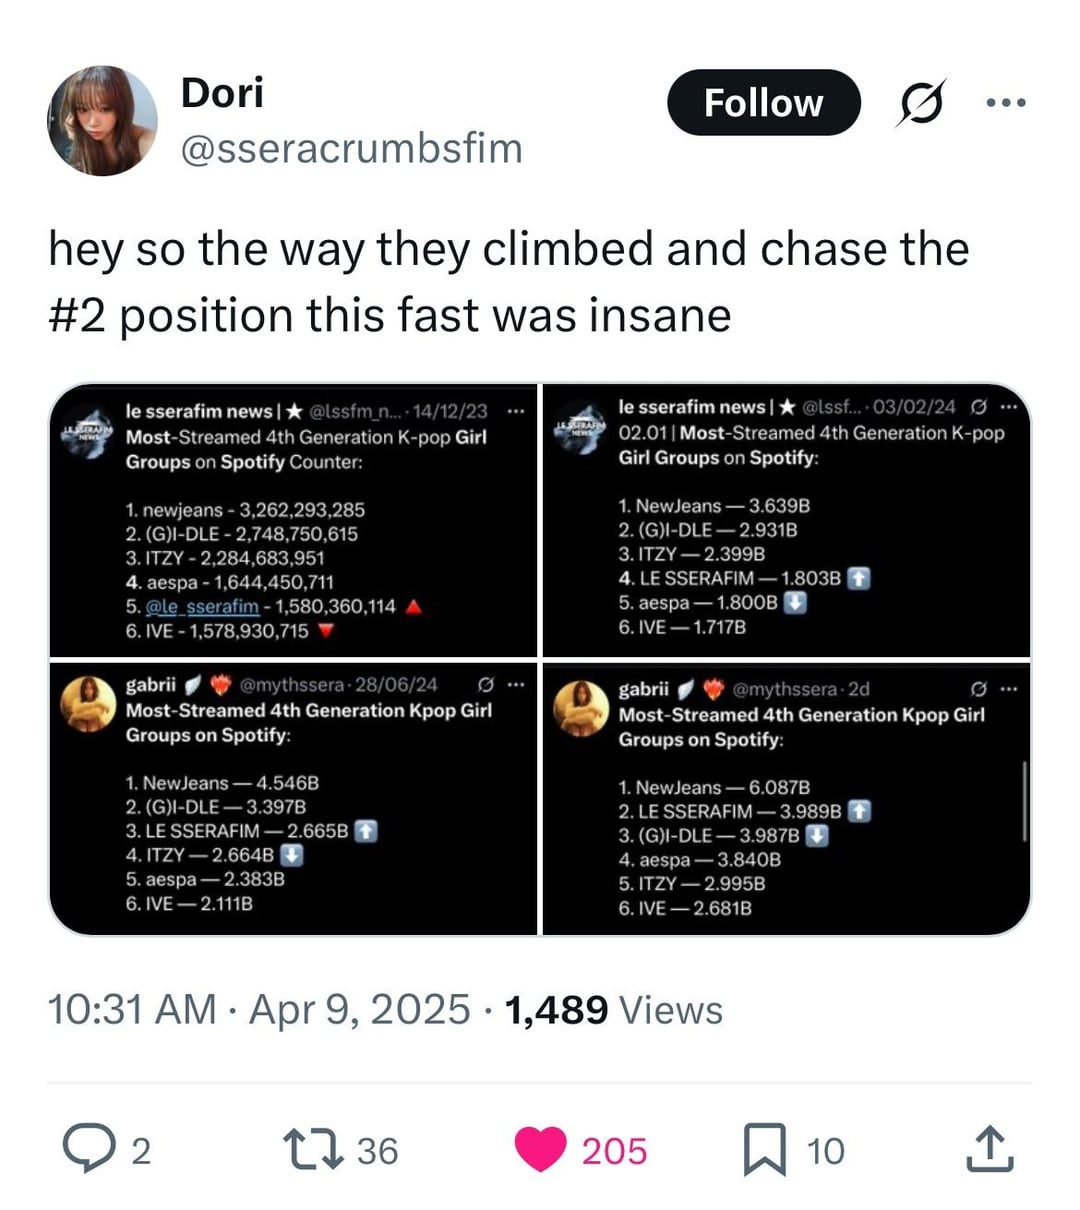Open the three-dot more options menu
This screenshot has height=1210, width=1080.
click(x=1005, y=103)
